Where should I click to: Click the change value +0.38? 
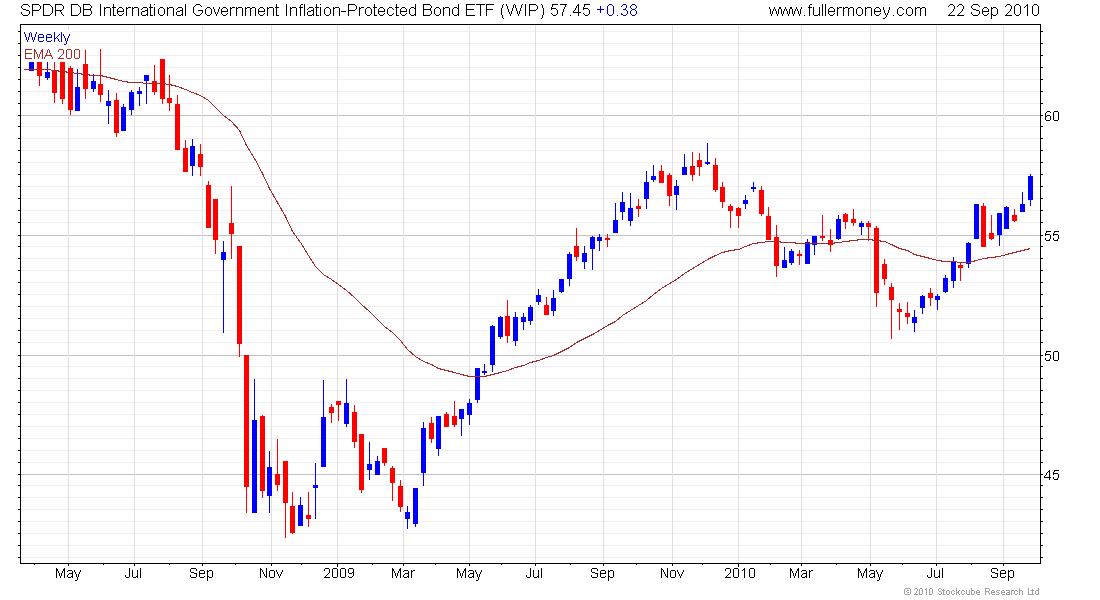[617, 11]
